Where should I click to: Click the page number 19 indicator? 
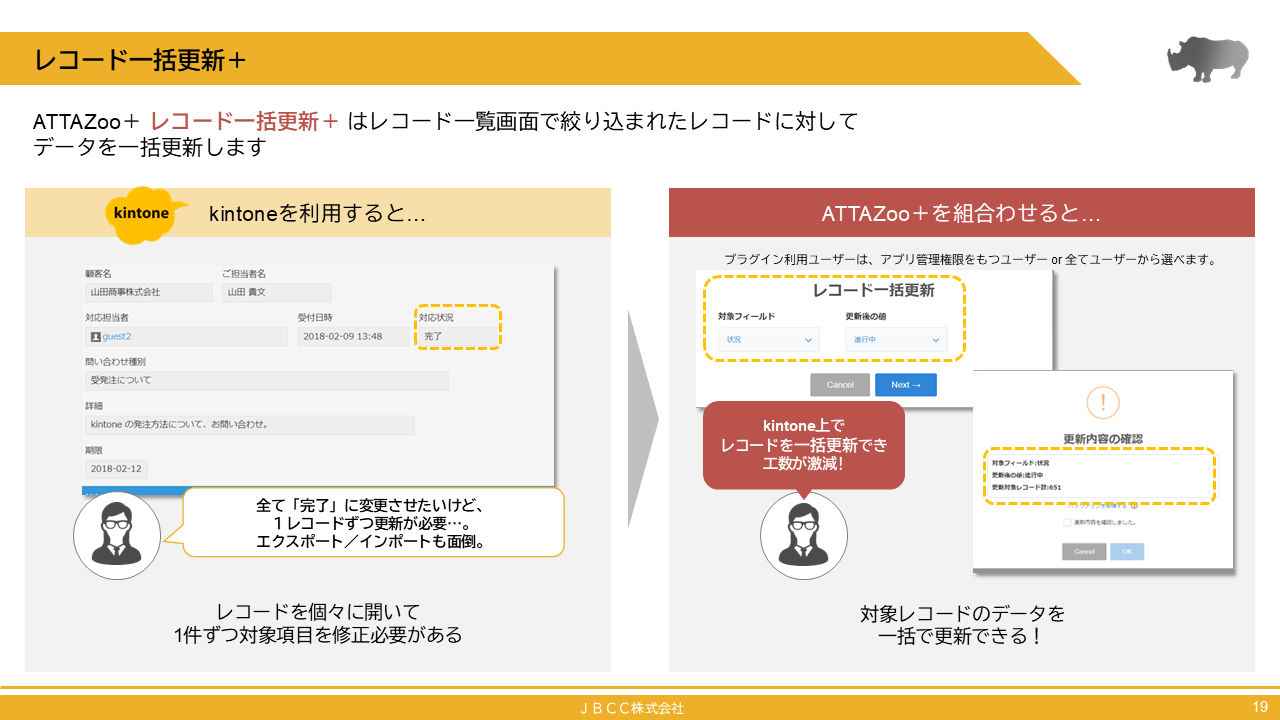click(1260, 707)
